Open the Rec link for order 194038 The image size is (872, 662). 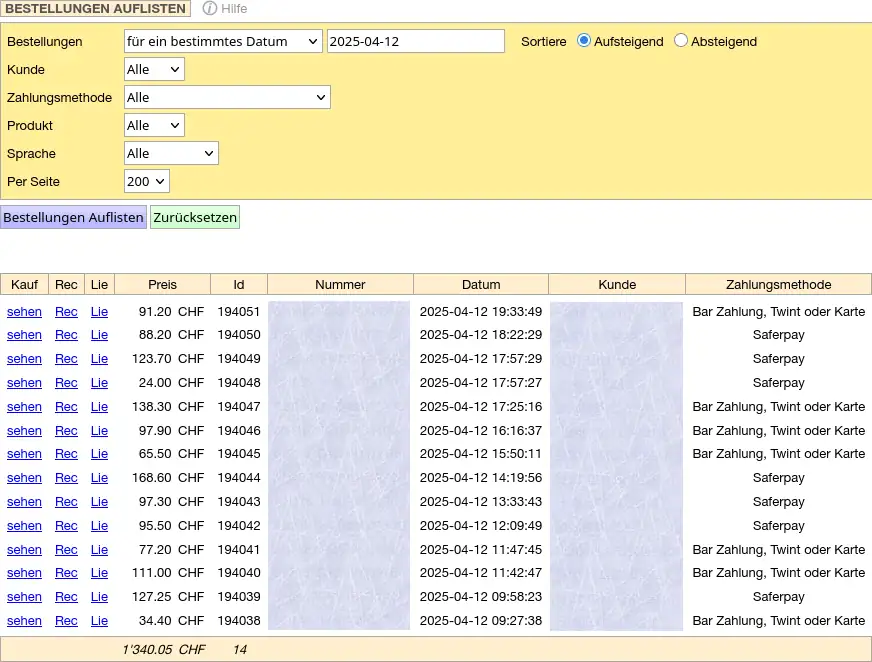tap(66, 621)
